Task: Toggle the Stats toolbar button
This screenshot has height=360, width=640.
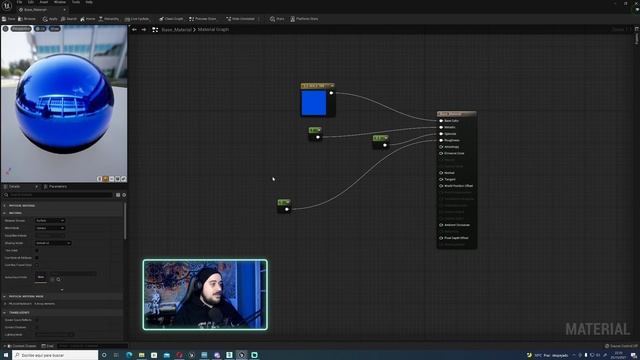Action: 277,19
